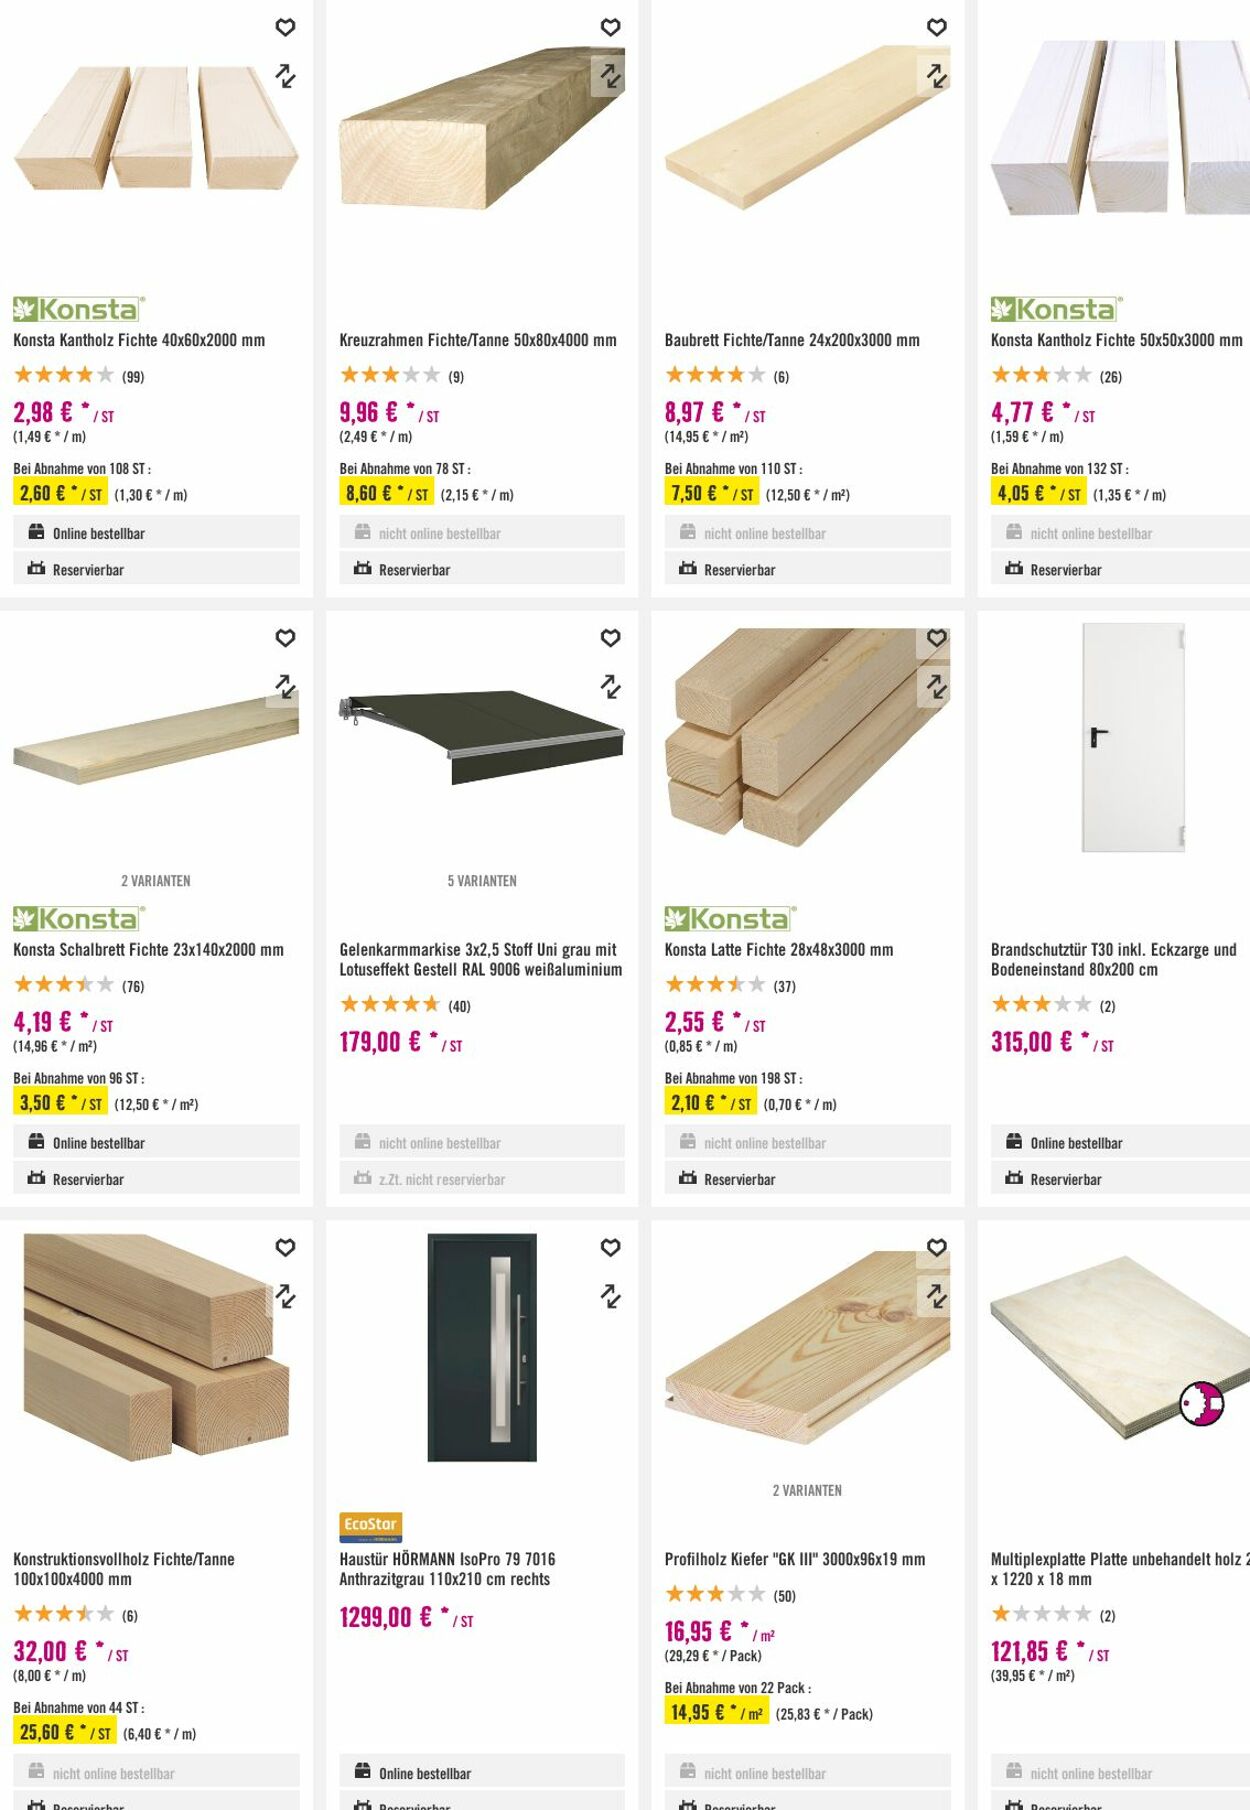Click the round badge on Multiplexplatte image
1250x1810 pixels.
1201,1404
